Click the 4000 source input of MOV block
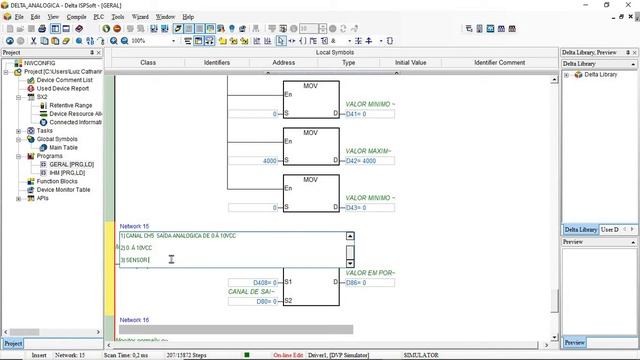The image size is (640, 360). coord(253,161)
